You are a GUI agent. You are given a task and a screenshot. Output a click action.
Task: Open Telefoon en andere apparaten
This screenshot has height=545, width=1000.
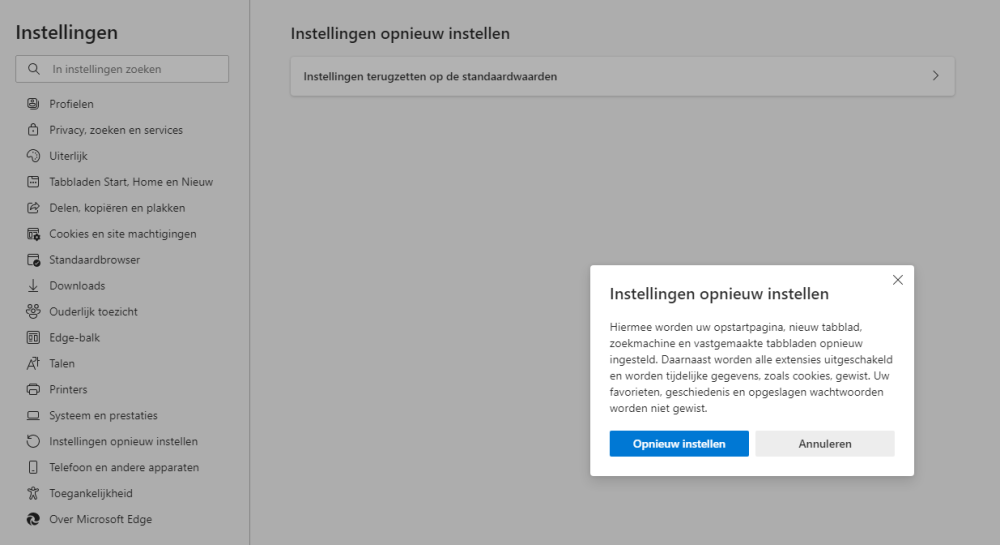(x=124, y=468)
